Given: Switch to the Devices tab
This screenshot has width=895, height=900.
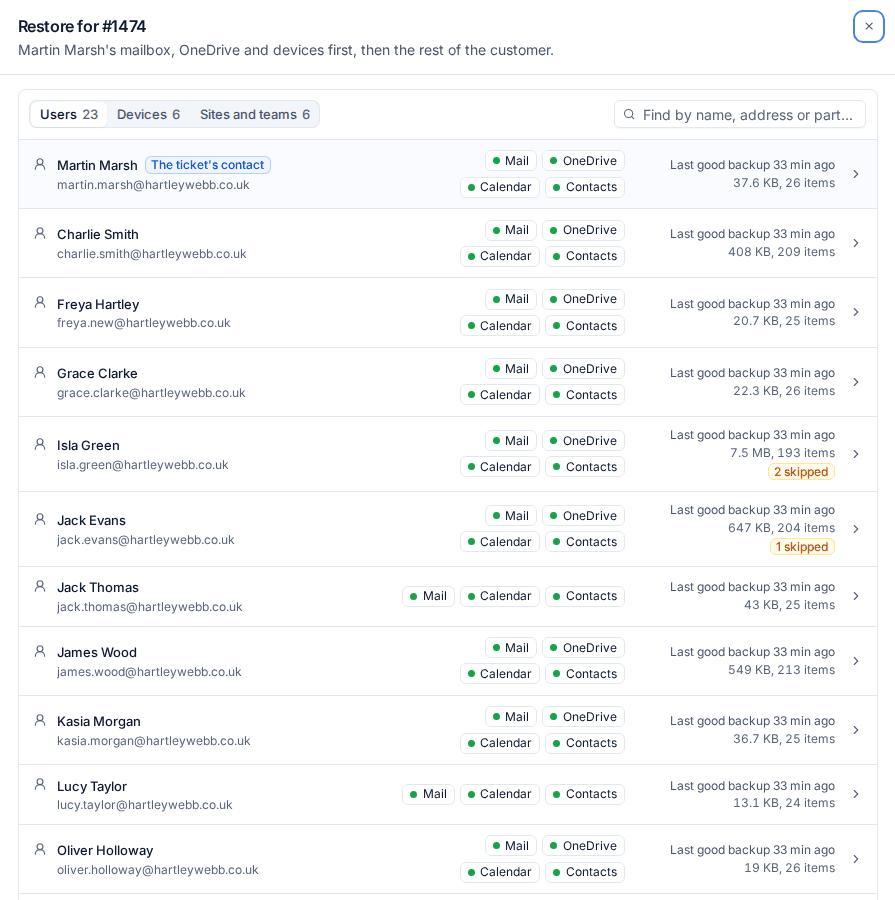Looking at the screenshot, I should 148,114.
